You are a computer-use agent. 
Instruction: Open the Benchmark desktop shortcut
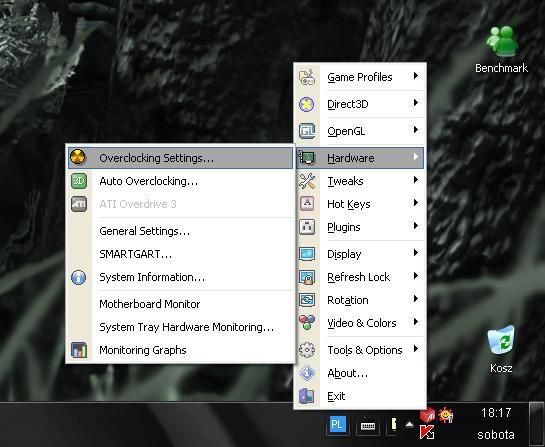(501, 49)
